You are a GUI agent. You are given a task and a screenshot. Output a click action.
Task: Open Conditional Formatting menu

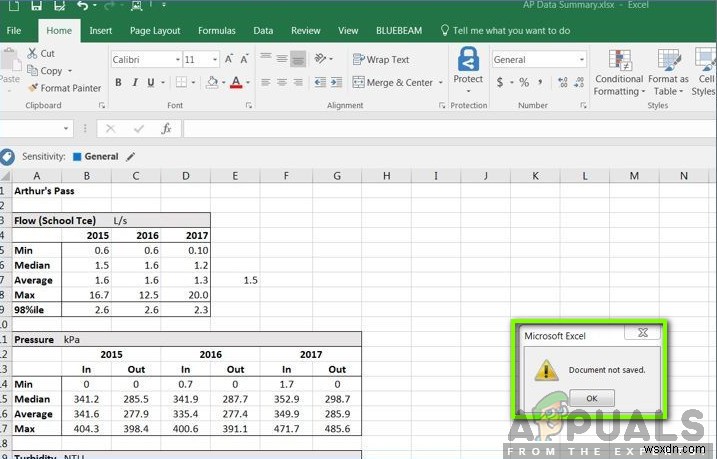(x=619, y=73)
